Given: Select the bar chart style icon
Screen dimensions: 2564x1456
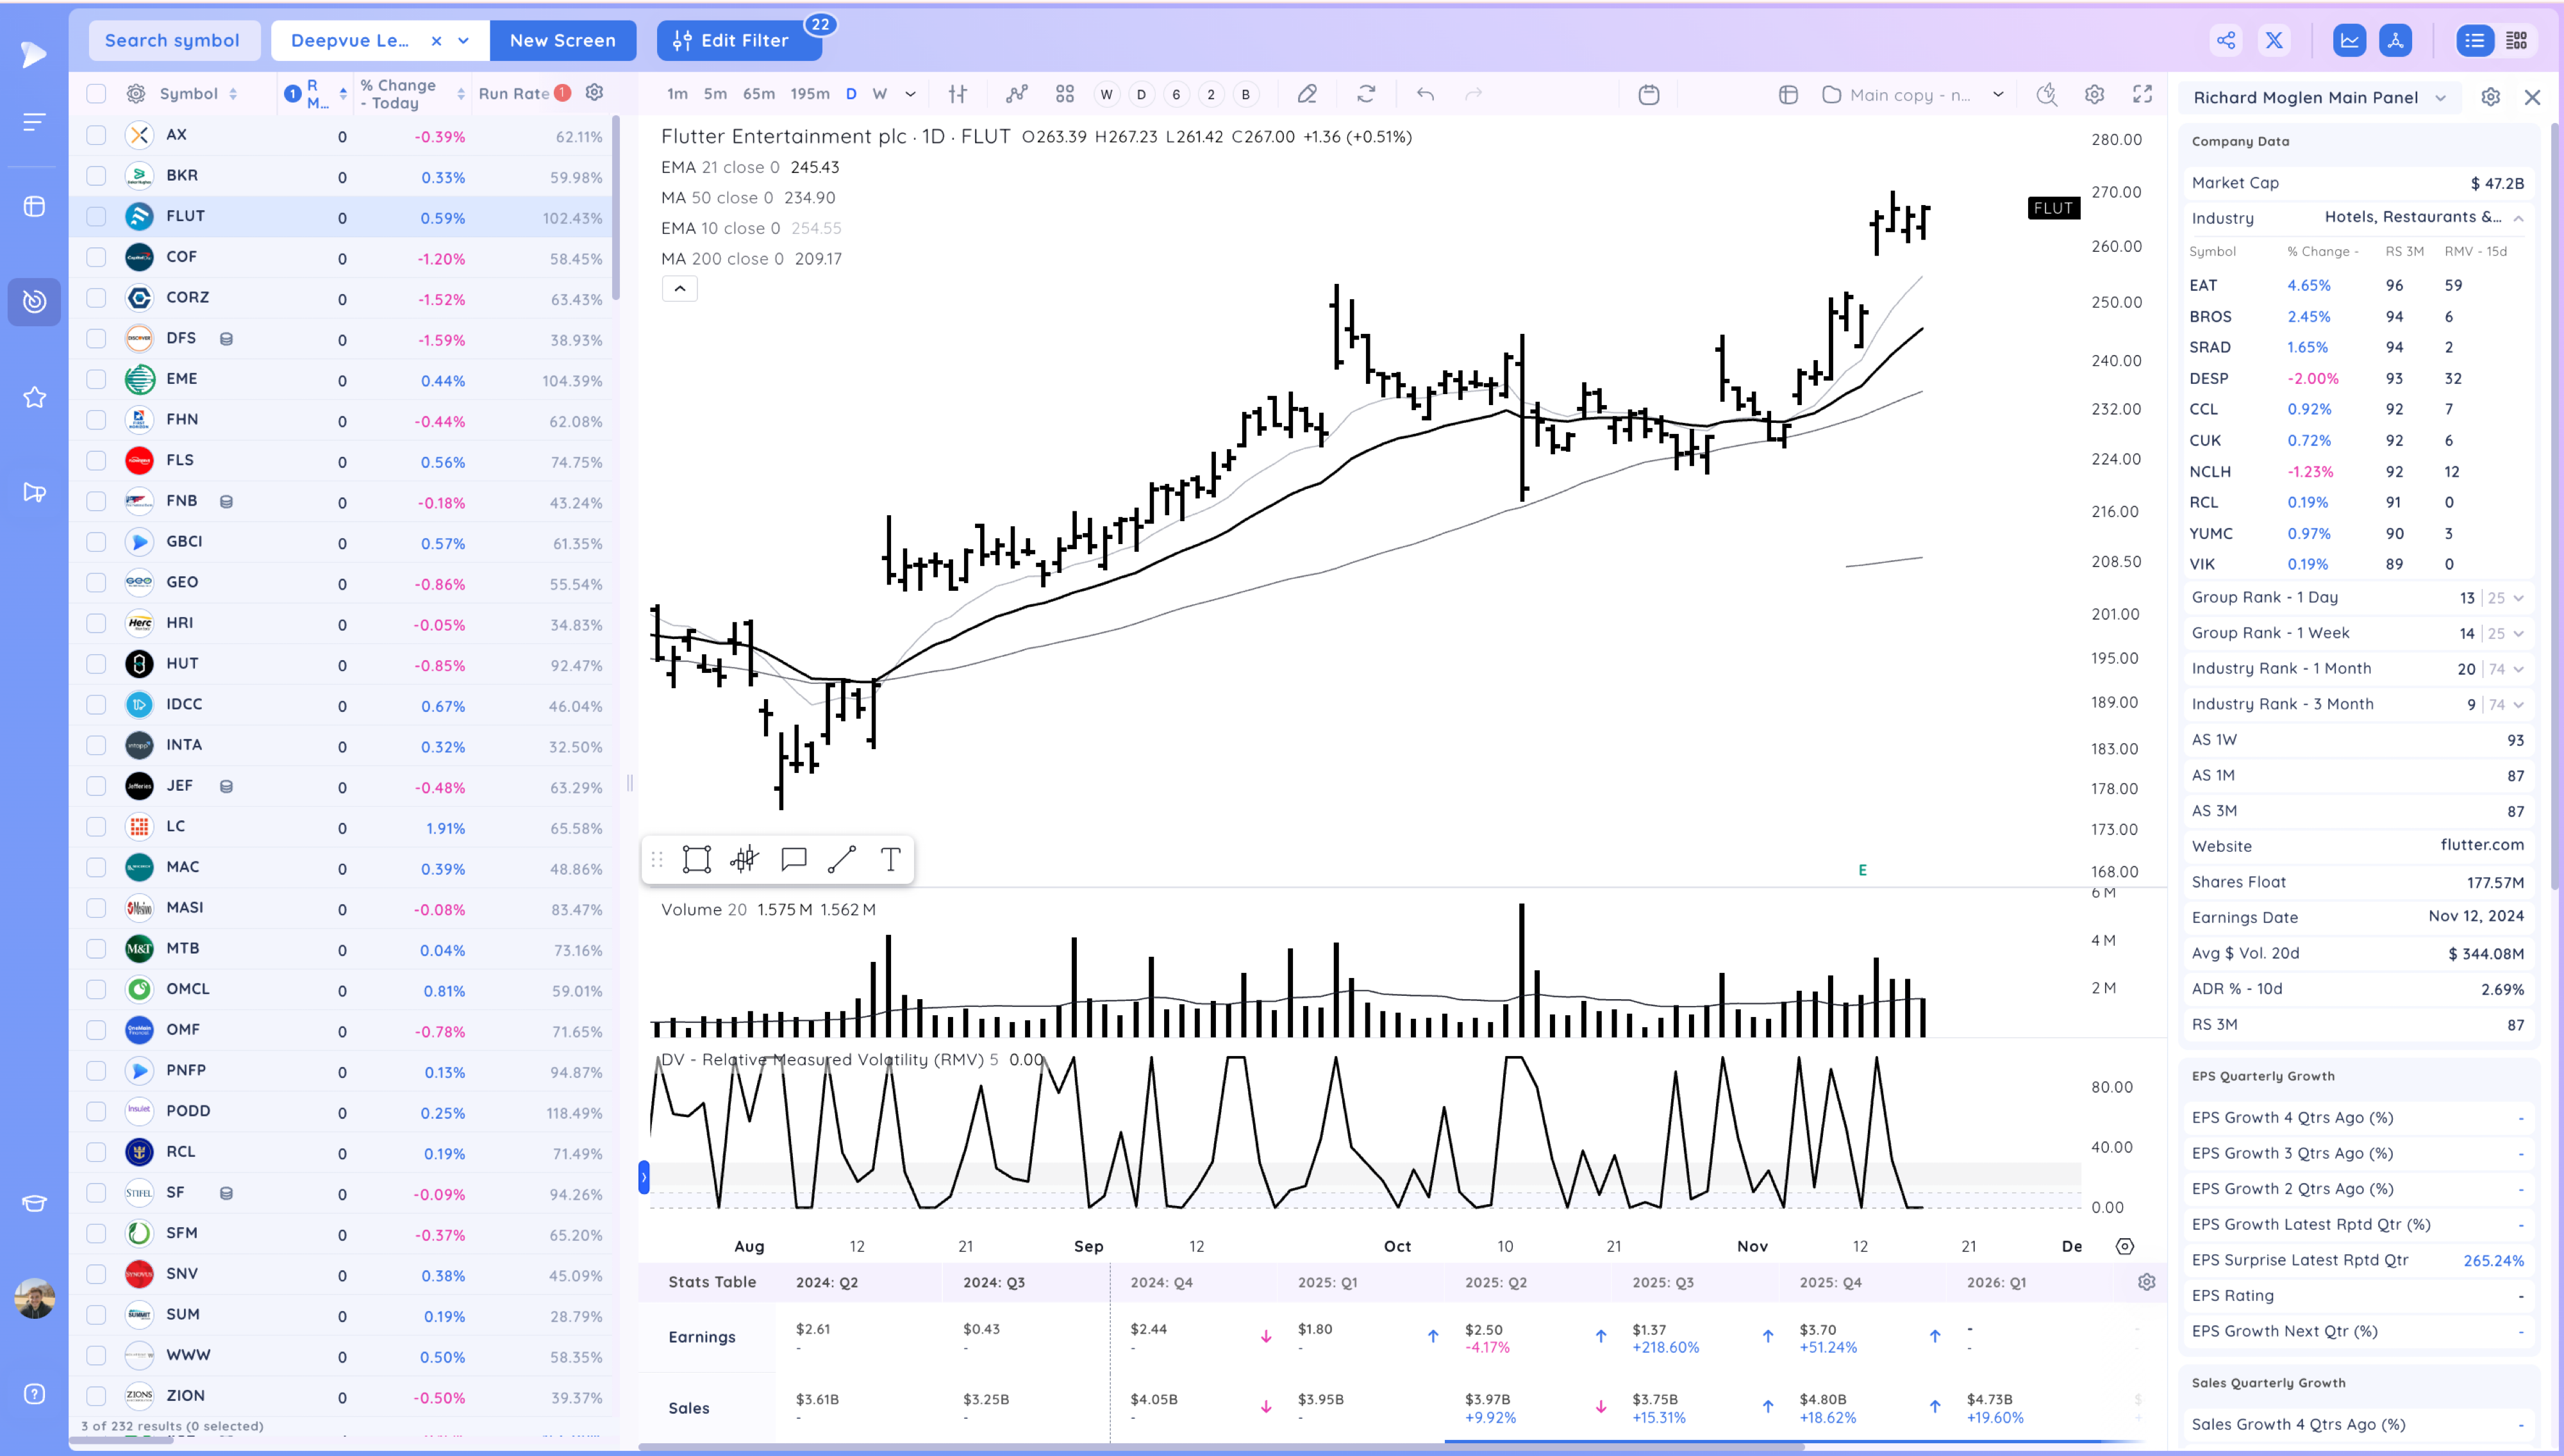Looking at the screenshot, I should tap(958, 94).
